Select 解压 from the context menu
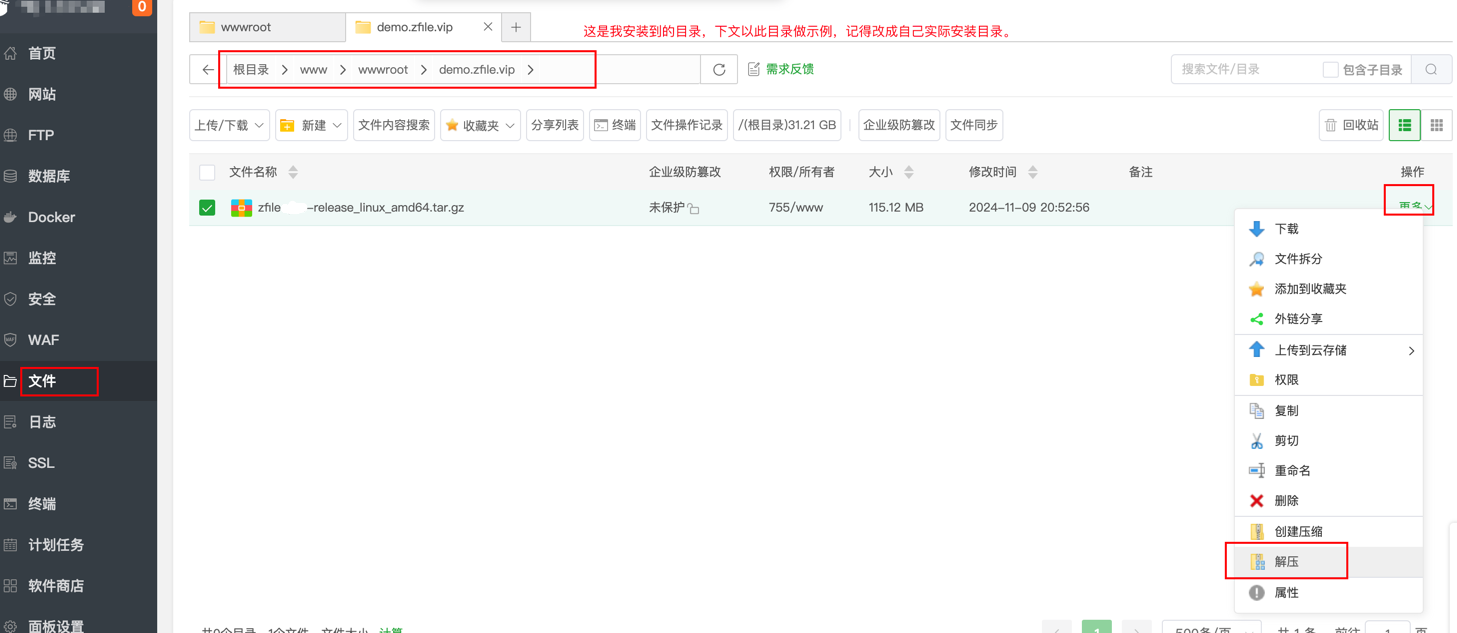This screenshot has width=1457, height=633. pyautogui.click(x=1286, y=562)
